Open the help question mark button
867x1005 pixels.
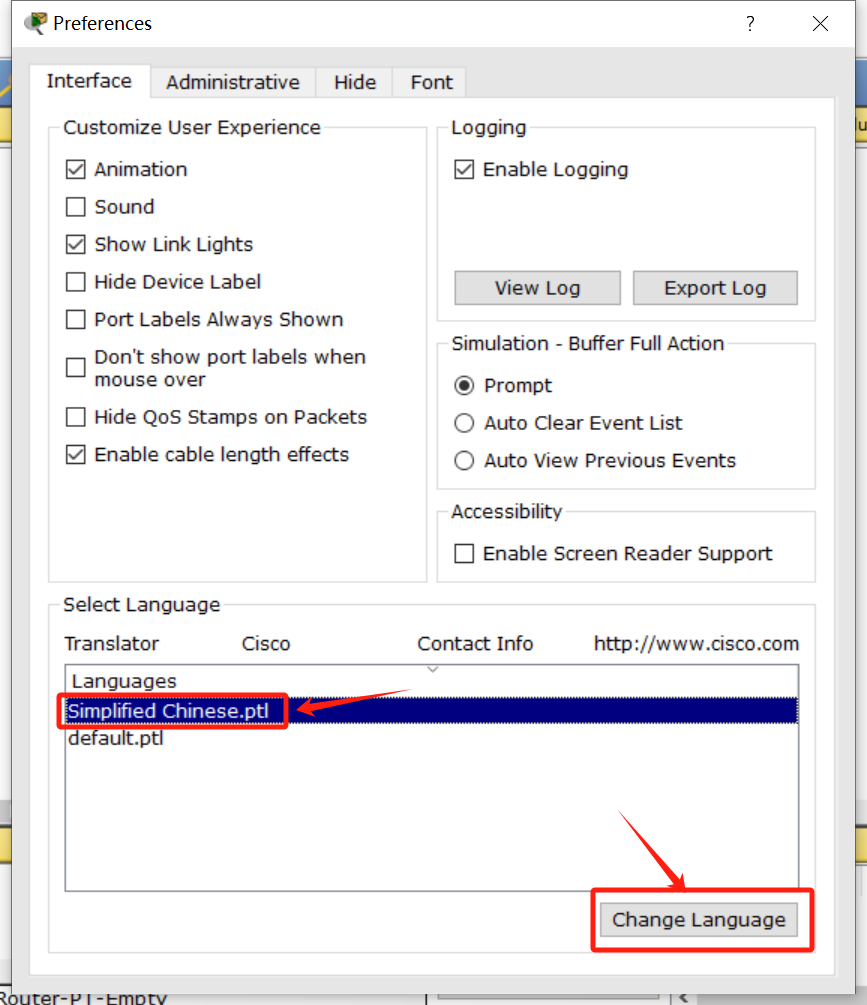coord(750,24)
